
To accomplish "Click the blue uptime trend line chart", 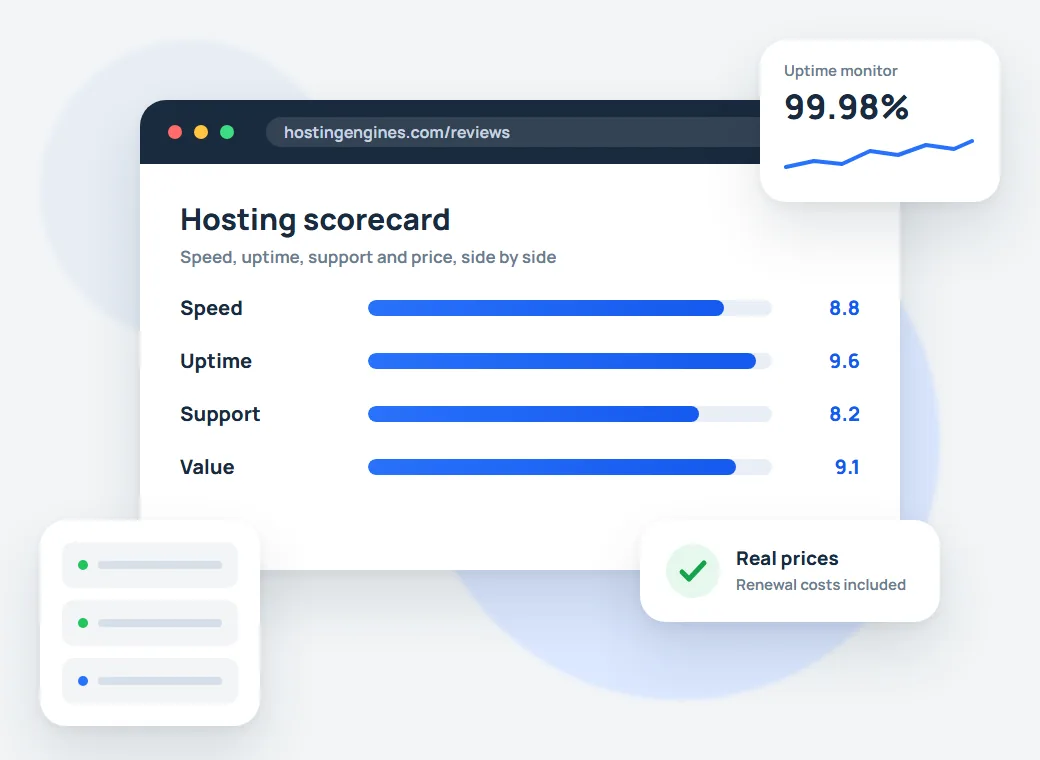I will tap(879, 154).
